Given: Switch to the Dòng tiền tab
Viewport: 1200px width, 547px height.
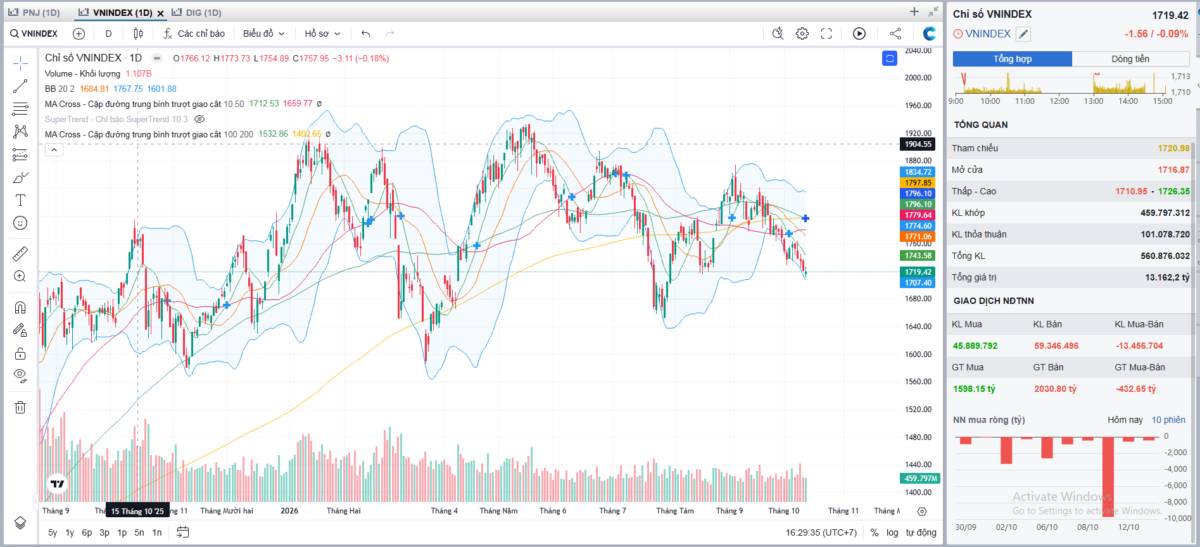Looking at the screenshot, I should pyautogui.click(x=1130, y=59).
